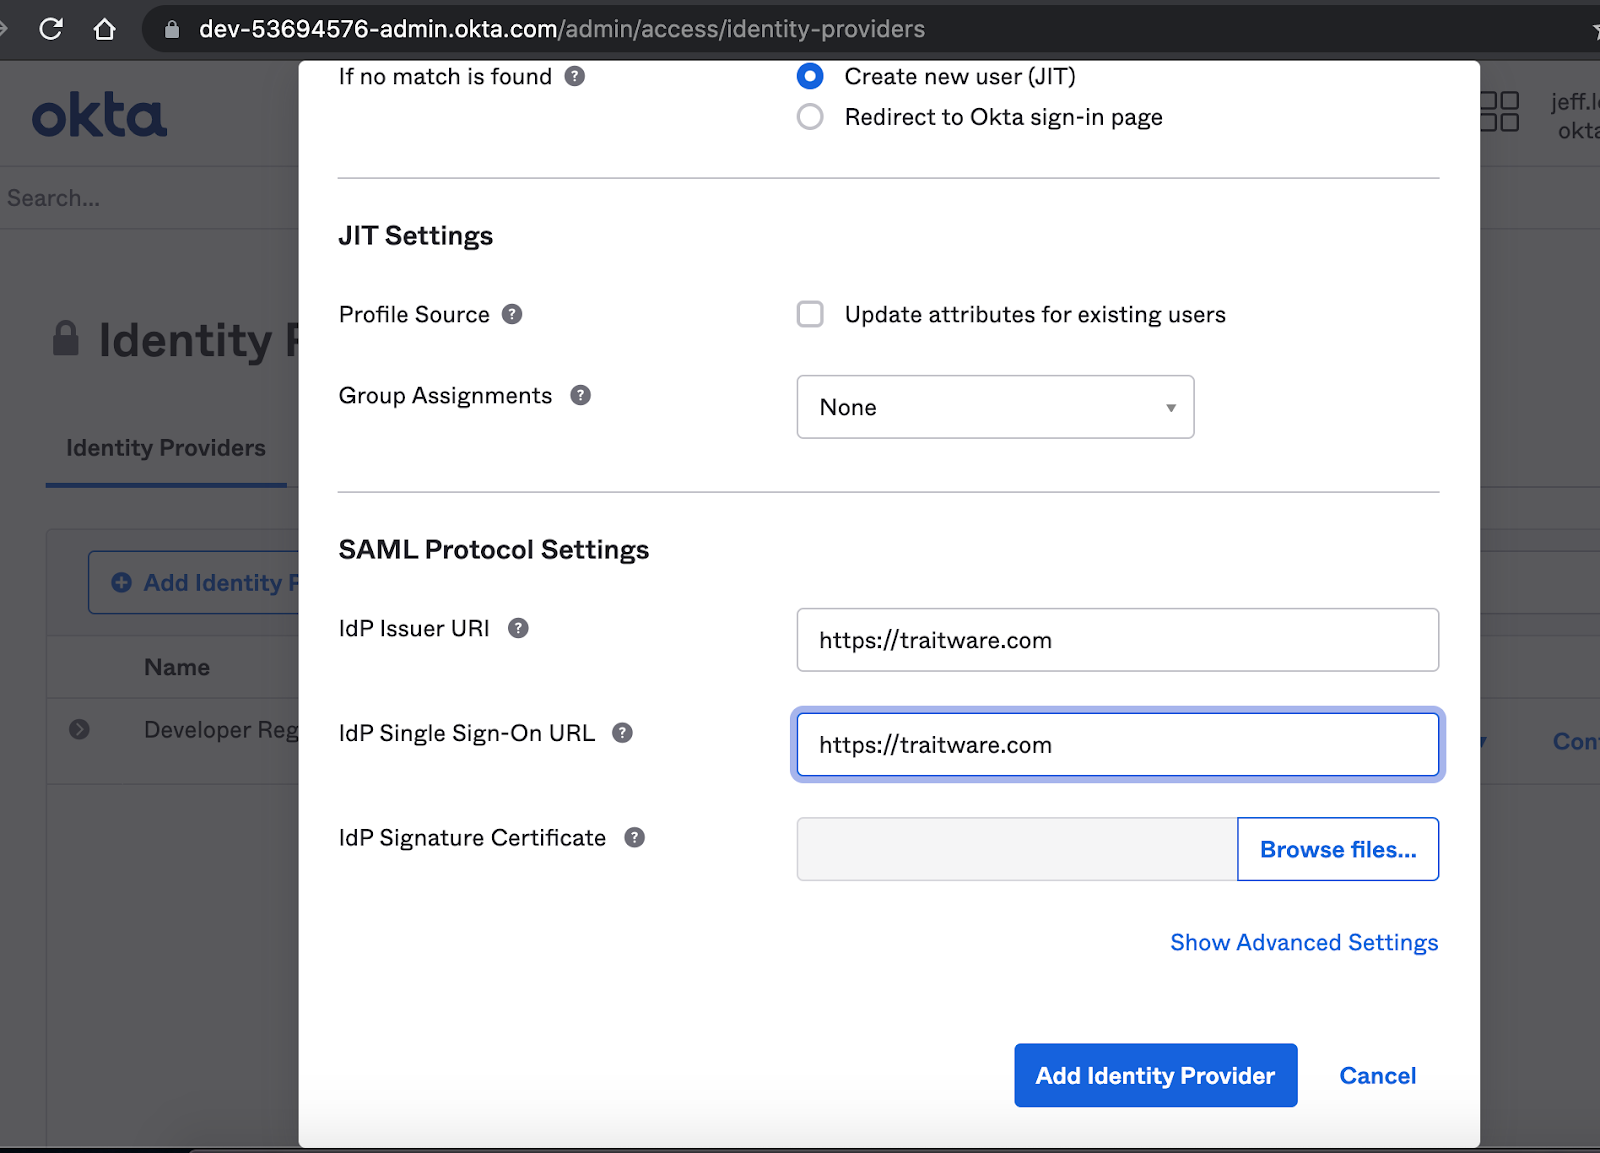Viewport: 1600px width, 1153px height.
Task: Switch to the Identity Providers tab
Action: (x=166, y=448)
